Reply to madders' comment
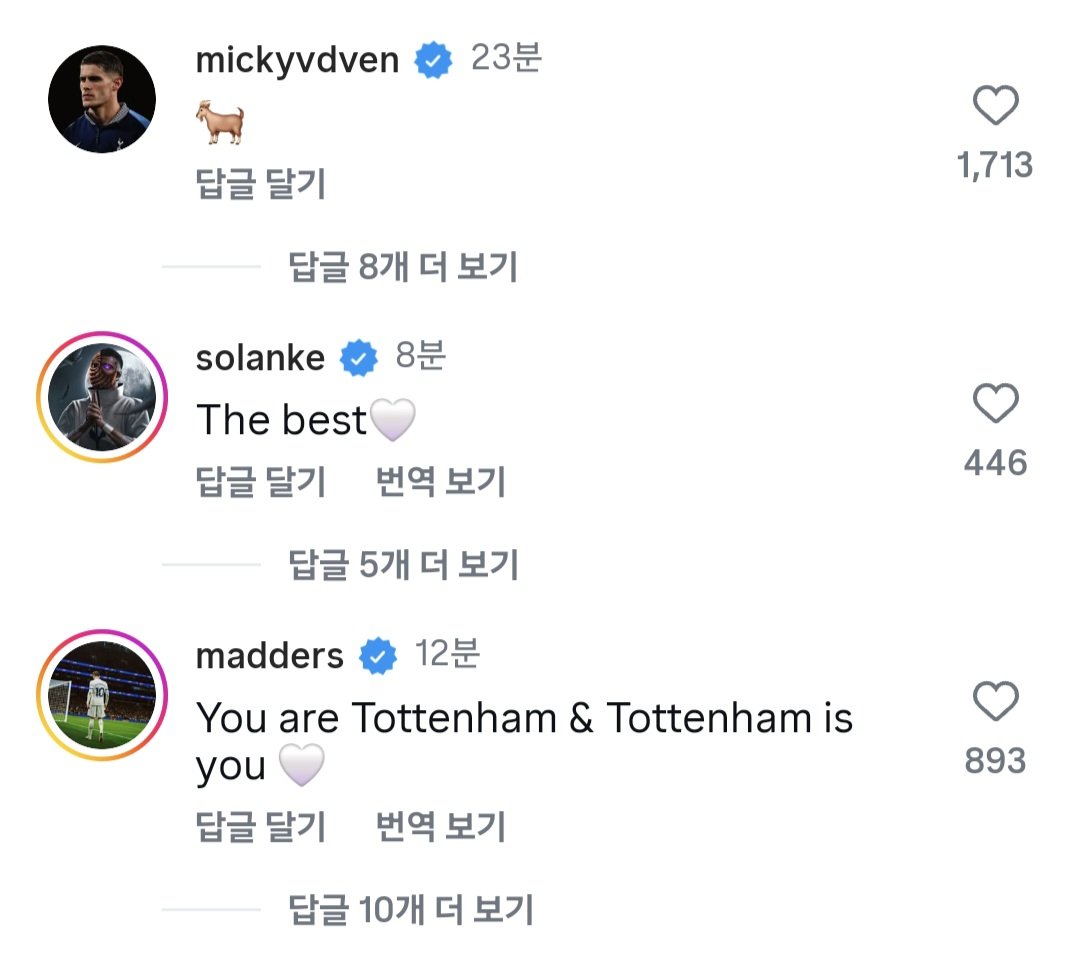 pos(261,827)
